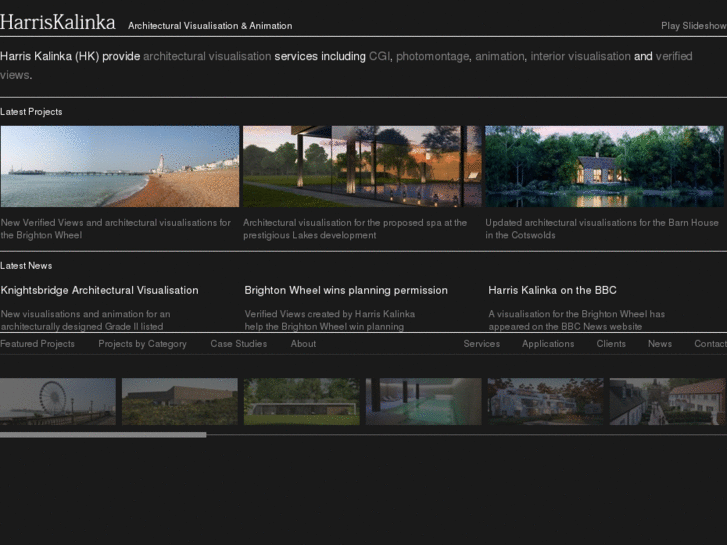Click BBC News website summary text
The width and height of the screenshot is (727, 545).
(x=576, y=320)
